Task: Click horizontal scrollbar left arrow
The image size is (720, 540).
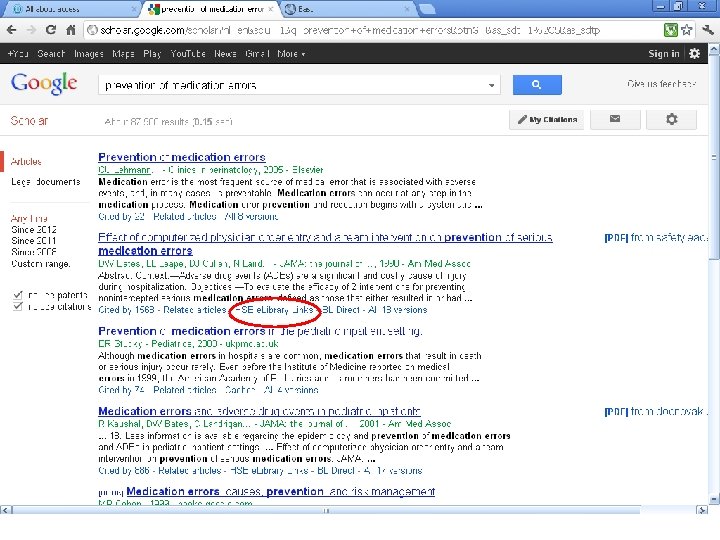Action: coord(6,510)
